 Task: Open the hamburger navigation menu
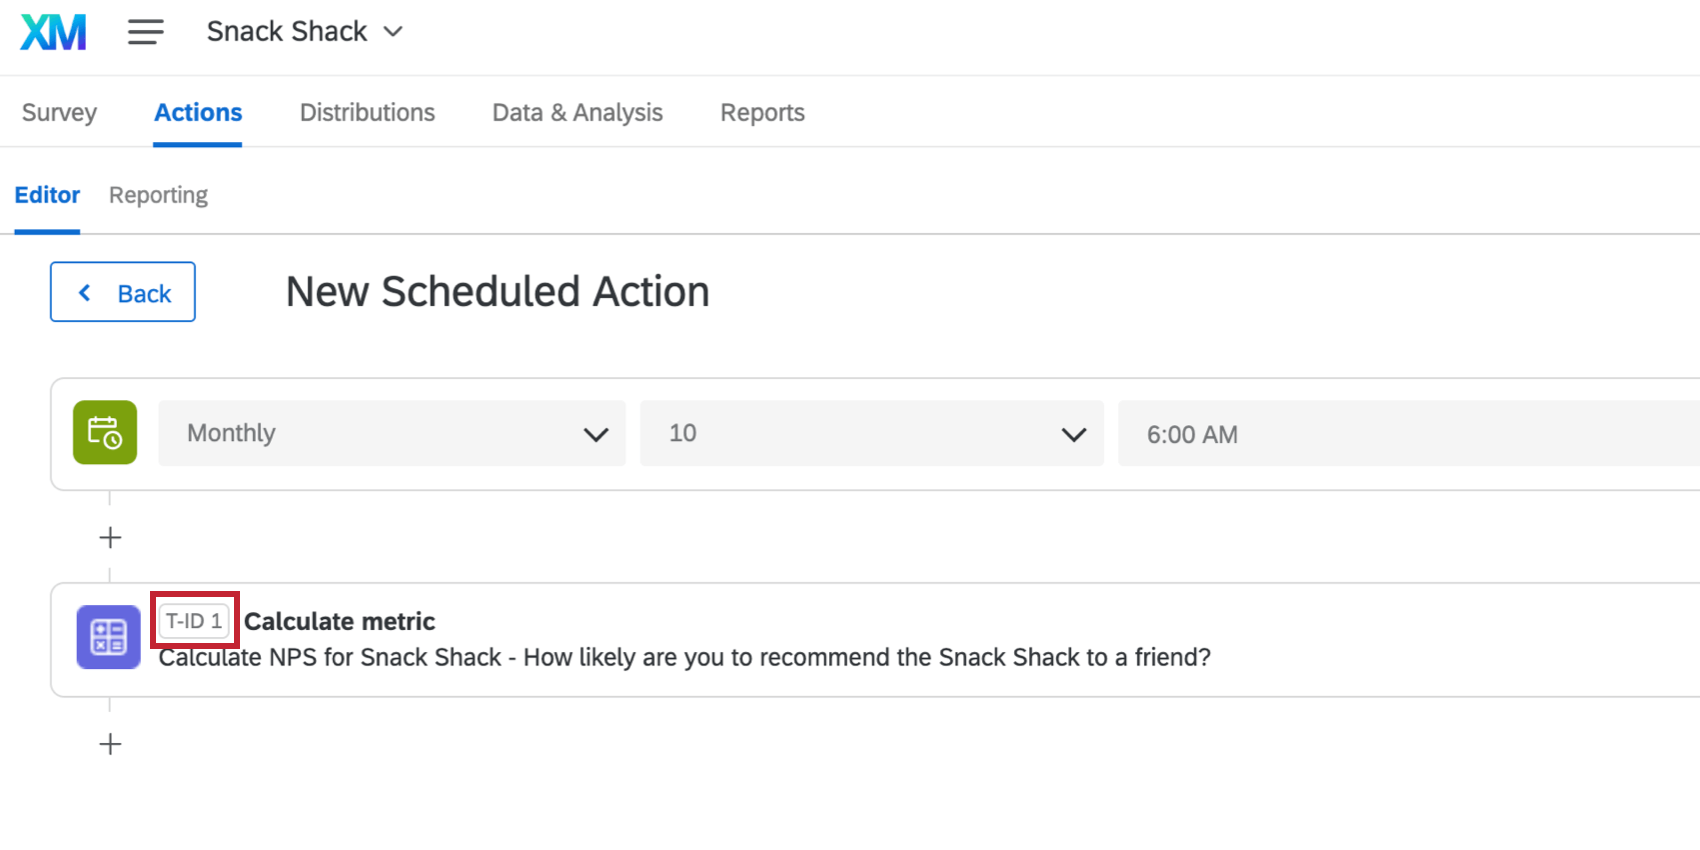point(146,32)
